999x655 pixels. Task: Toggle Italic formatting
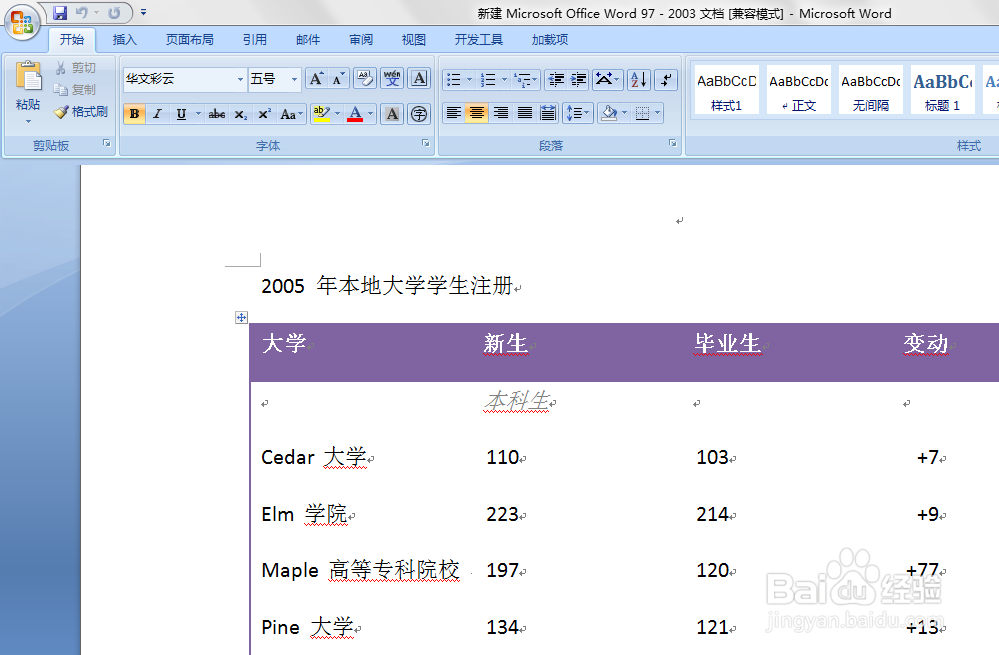pyautogui.click(x=157, y=113)
